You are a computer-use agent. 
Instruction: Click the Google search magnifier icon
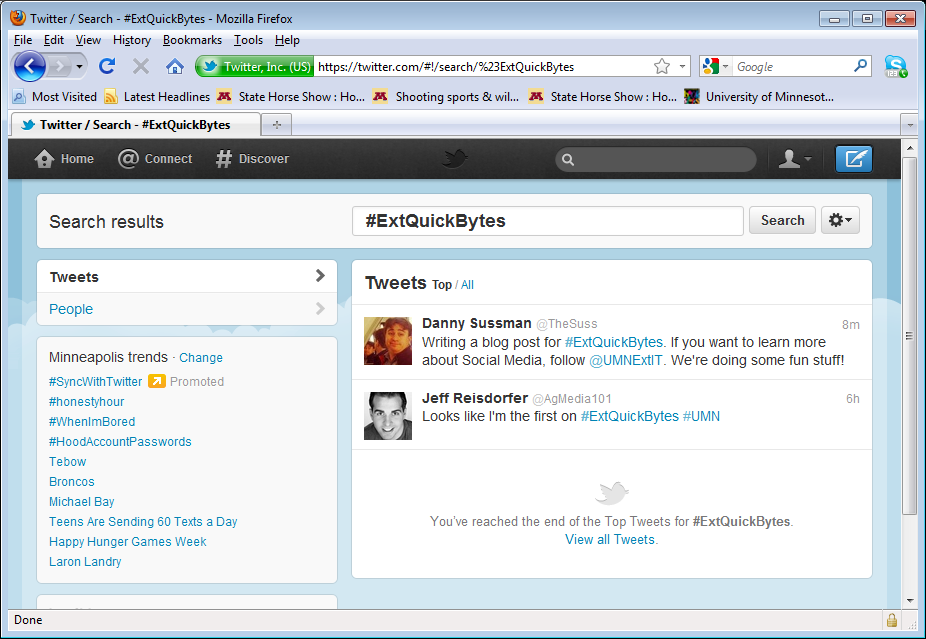(x=860, y=66)
